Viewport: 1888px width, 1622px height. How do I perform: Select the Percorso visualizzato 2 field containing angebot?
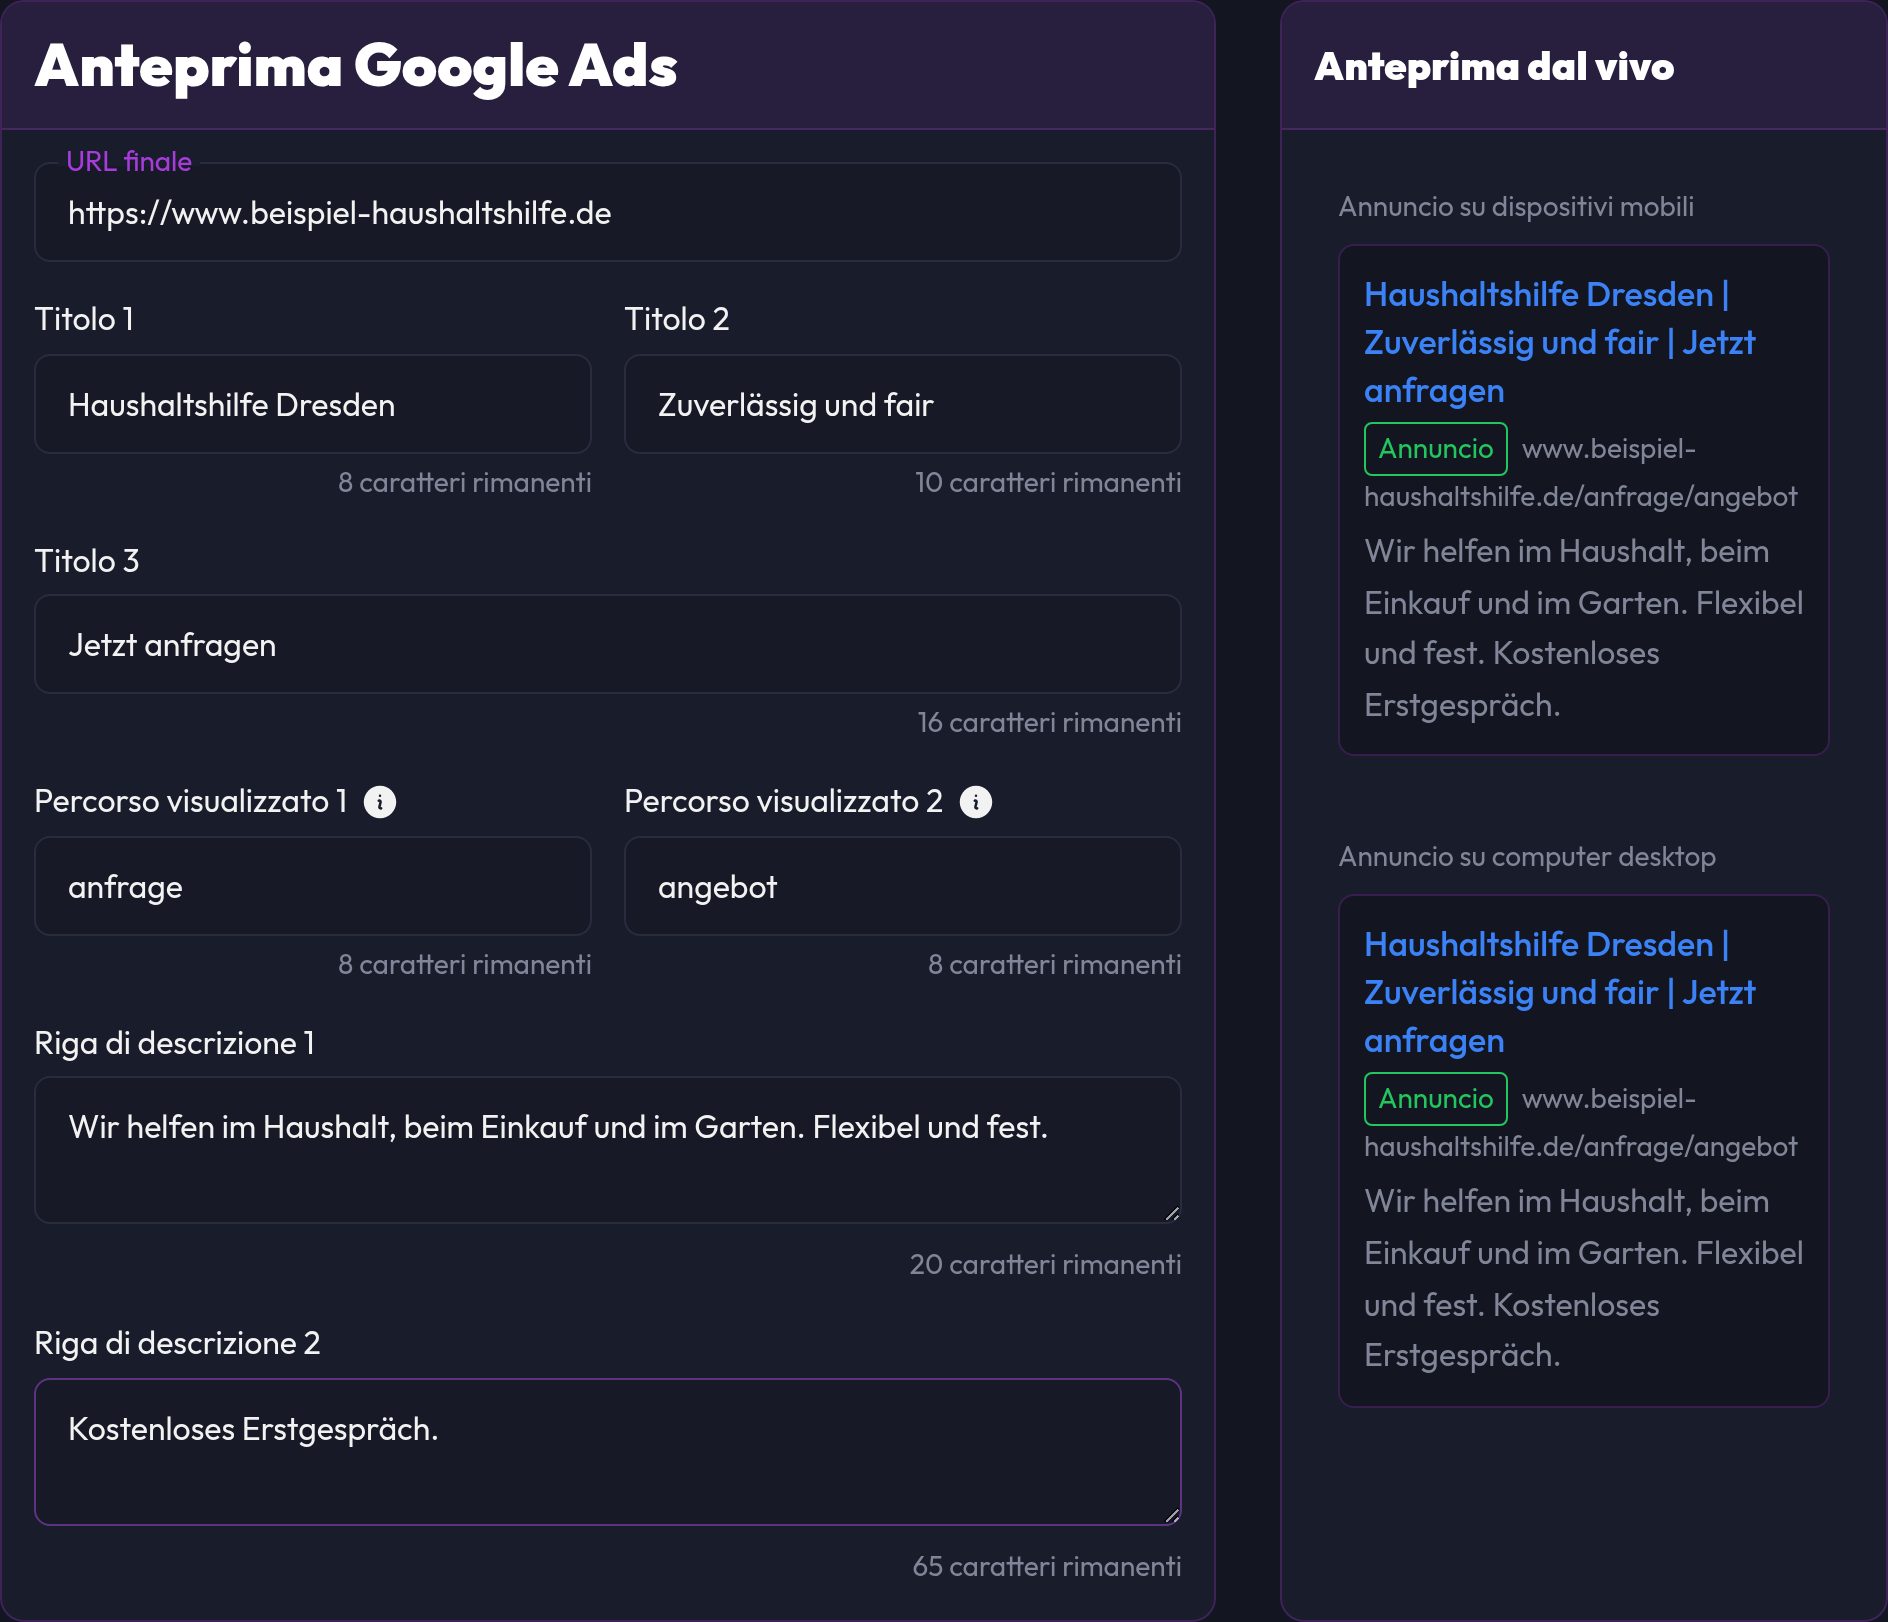point(903,887)
